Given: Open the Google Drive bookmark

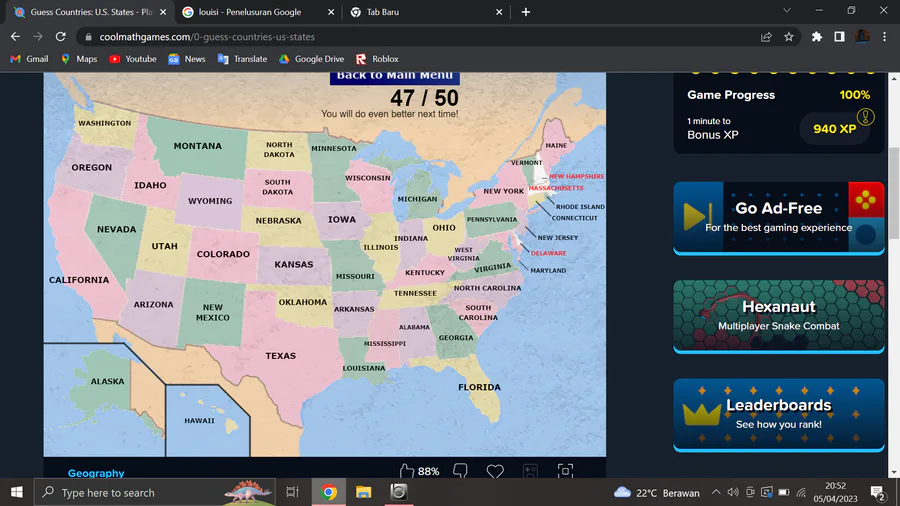Looking at the screenshot, I should tap(311, 59).
